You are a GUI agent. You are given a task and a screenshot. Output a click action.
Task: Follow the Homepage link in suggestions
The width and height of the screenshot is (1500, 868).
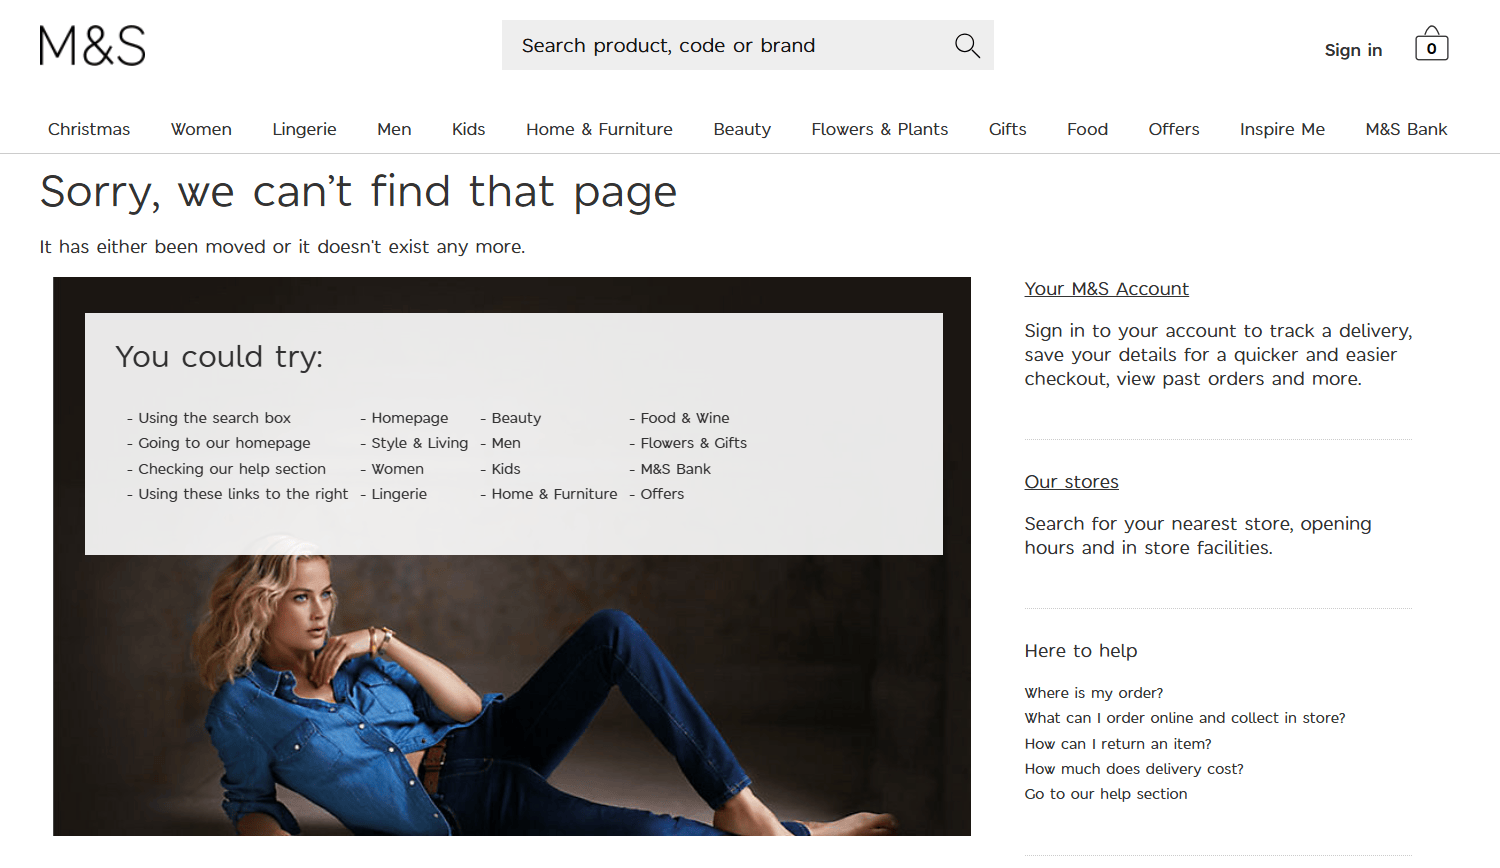tap(410, 418)
